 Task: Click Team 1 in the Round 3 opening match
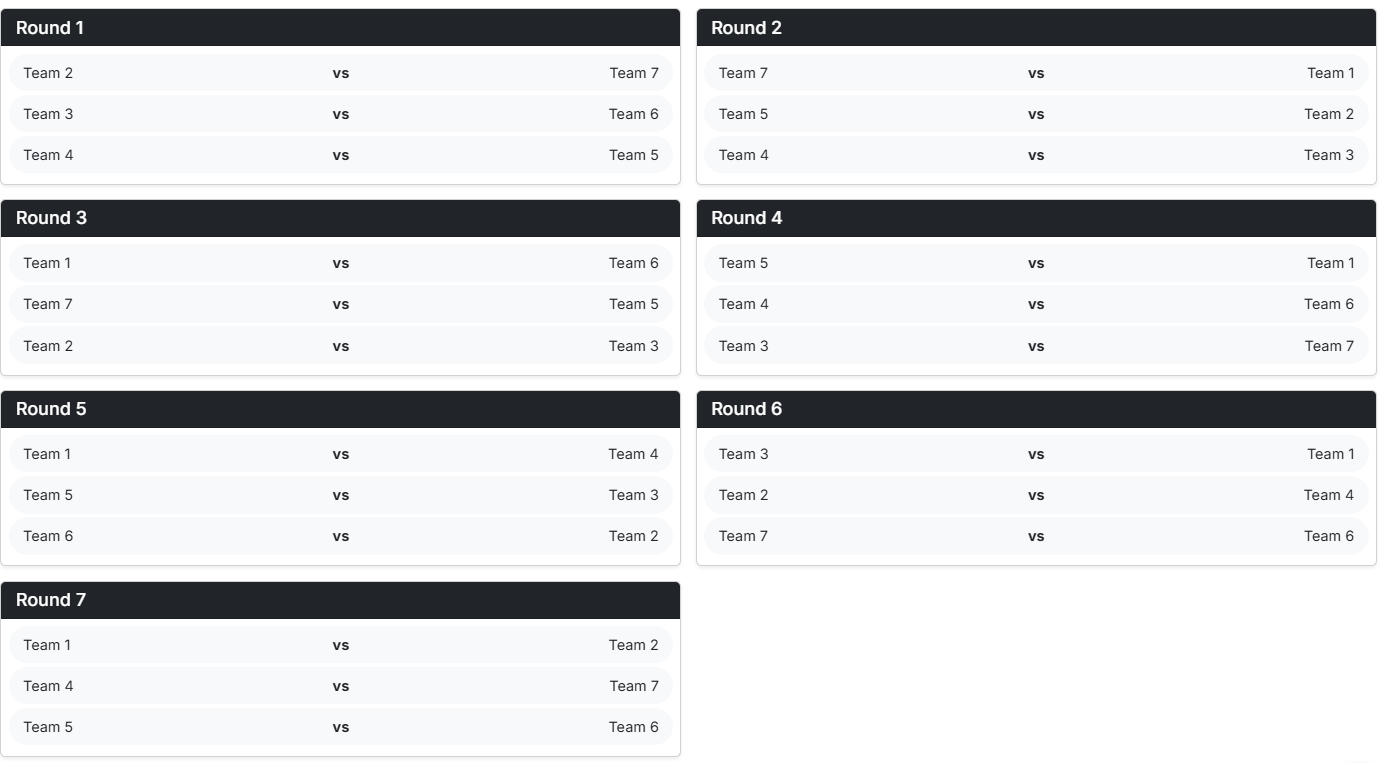[x=48, y=262]
